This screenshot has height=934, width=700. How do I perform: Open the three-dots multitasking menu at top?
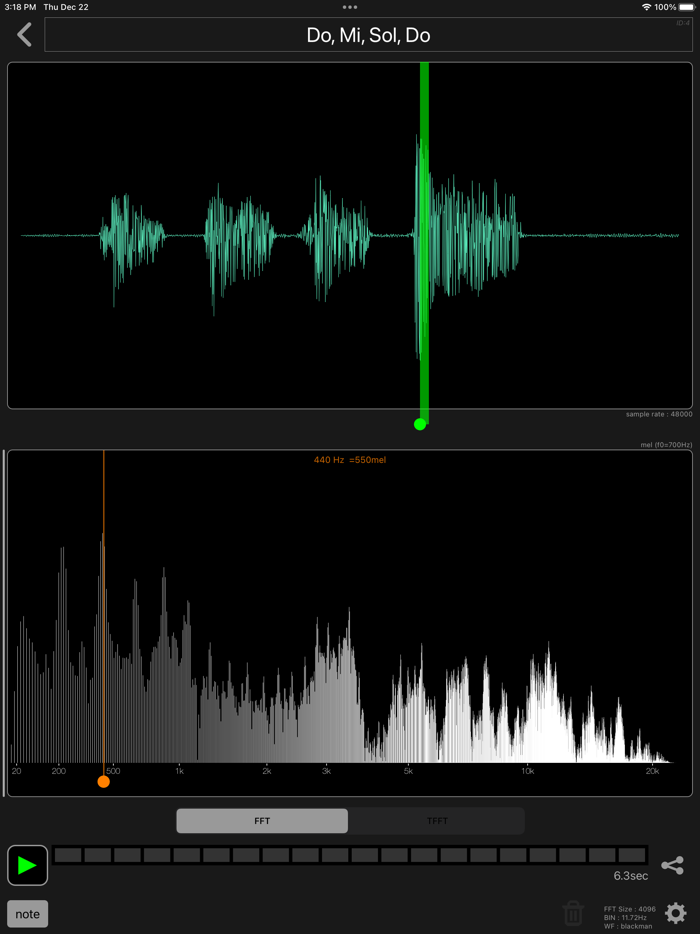click(350, 7)
